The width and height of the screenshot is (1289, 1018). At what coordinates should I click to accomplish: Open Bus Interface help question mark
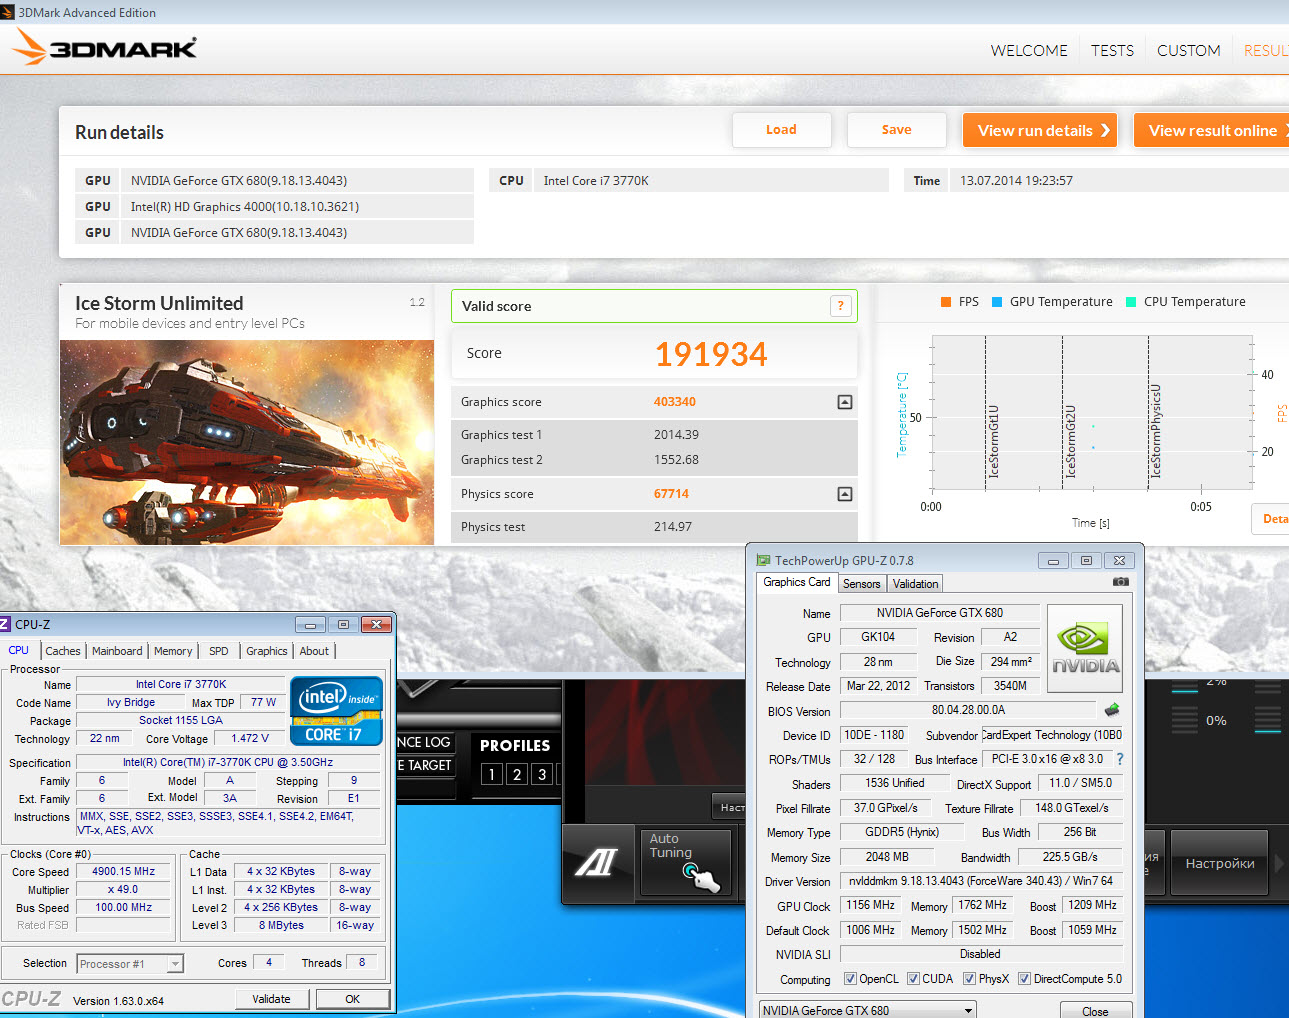tap(1120, 759)
